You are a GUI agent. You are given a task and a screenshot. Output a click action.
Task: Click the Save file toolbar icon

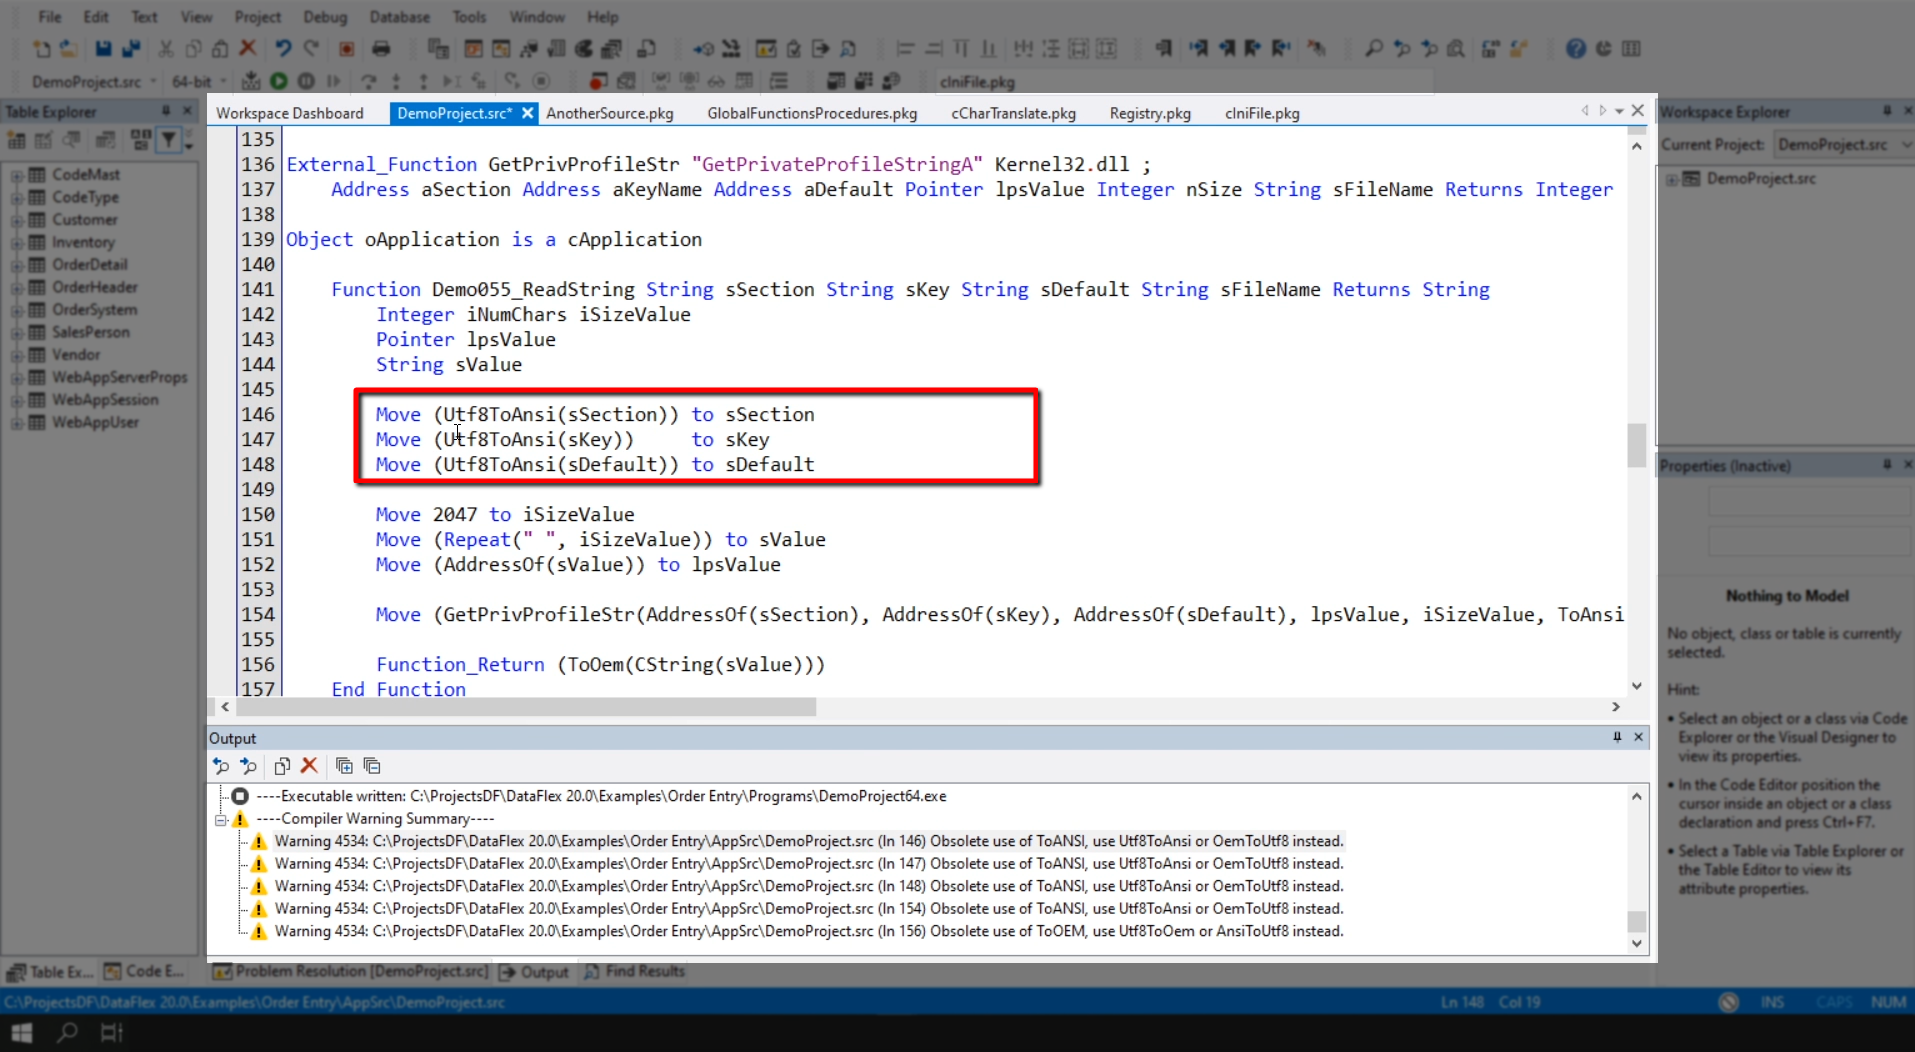[x=103, y=49]
